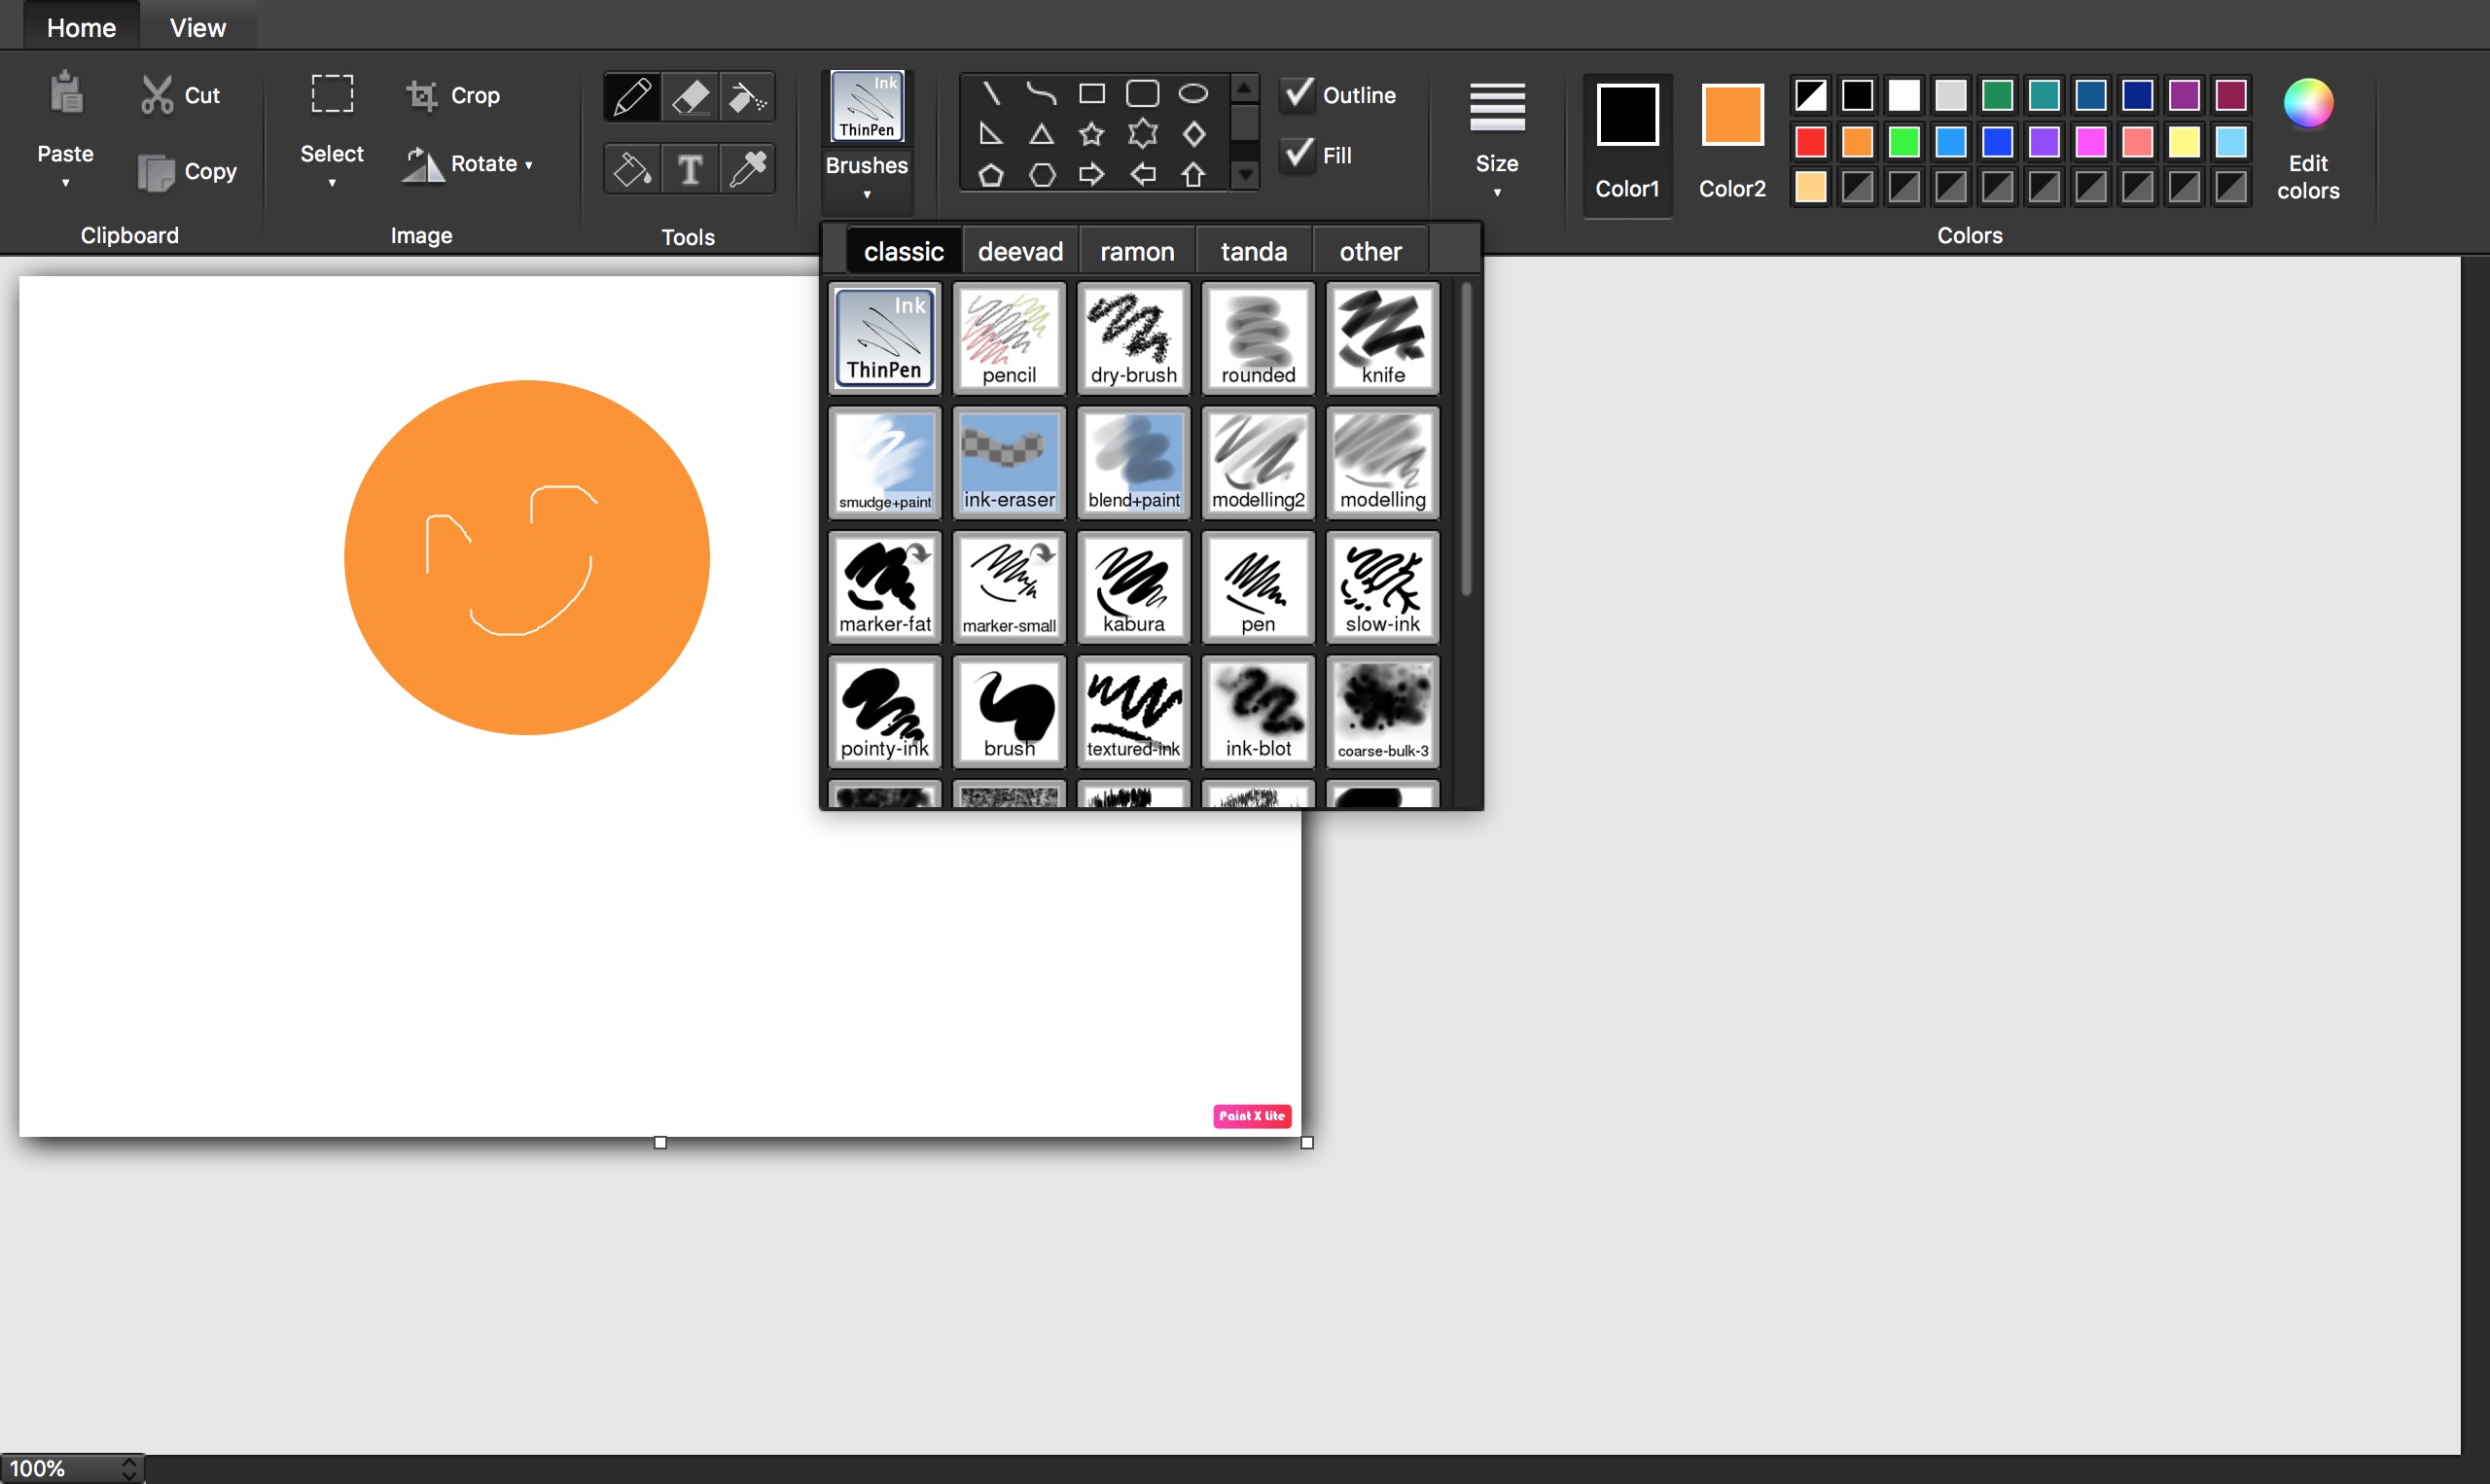Choose the dry-brush brush preset
The height and width of the screenshot is (1484, 2490).
(1133, 338)
